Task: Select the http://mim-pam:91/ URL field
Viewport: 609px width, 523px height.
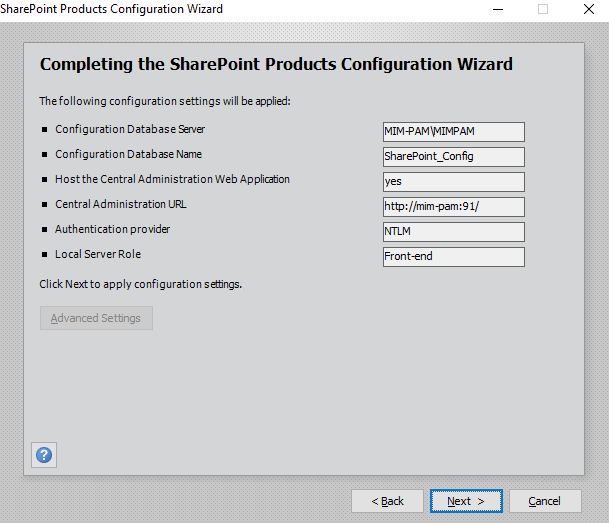Action: click(x=453, y=206)
